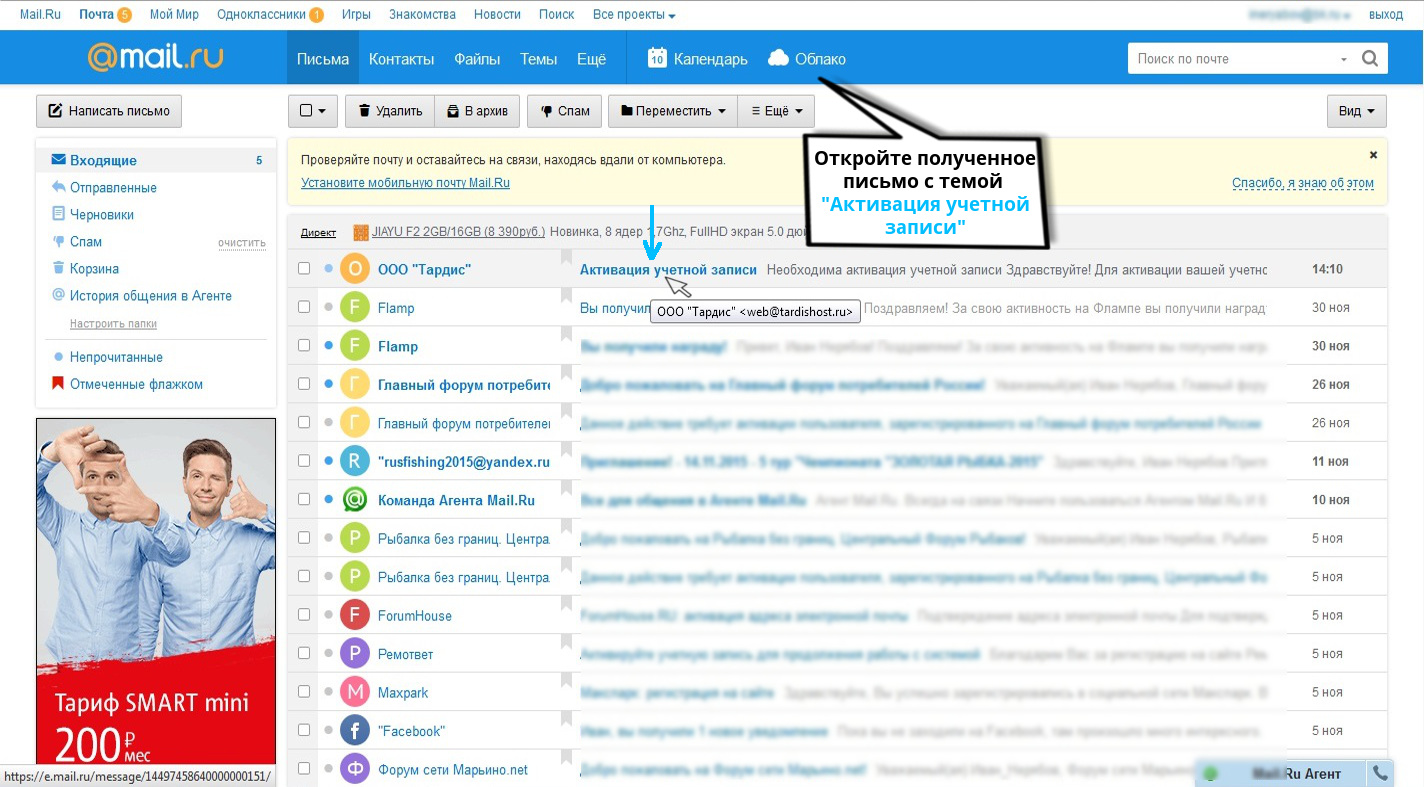Click the ООО "Тардис" sender avatar
1424x787 pixels.
(355, 269)
